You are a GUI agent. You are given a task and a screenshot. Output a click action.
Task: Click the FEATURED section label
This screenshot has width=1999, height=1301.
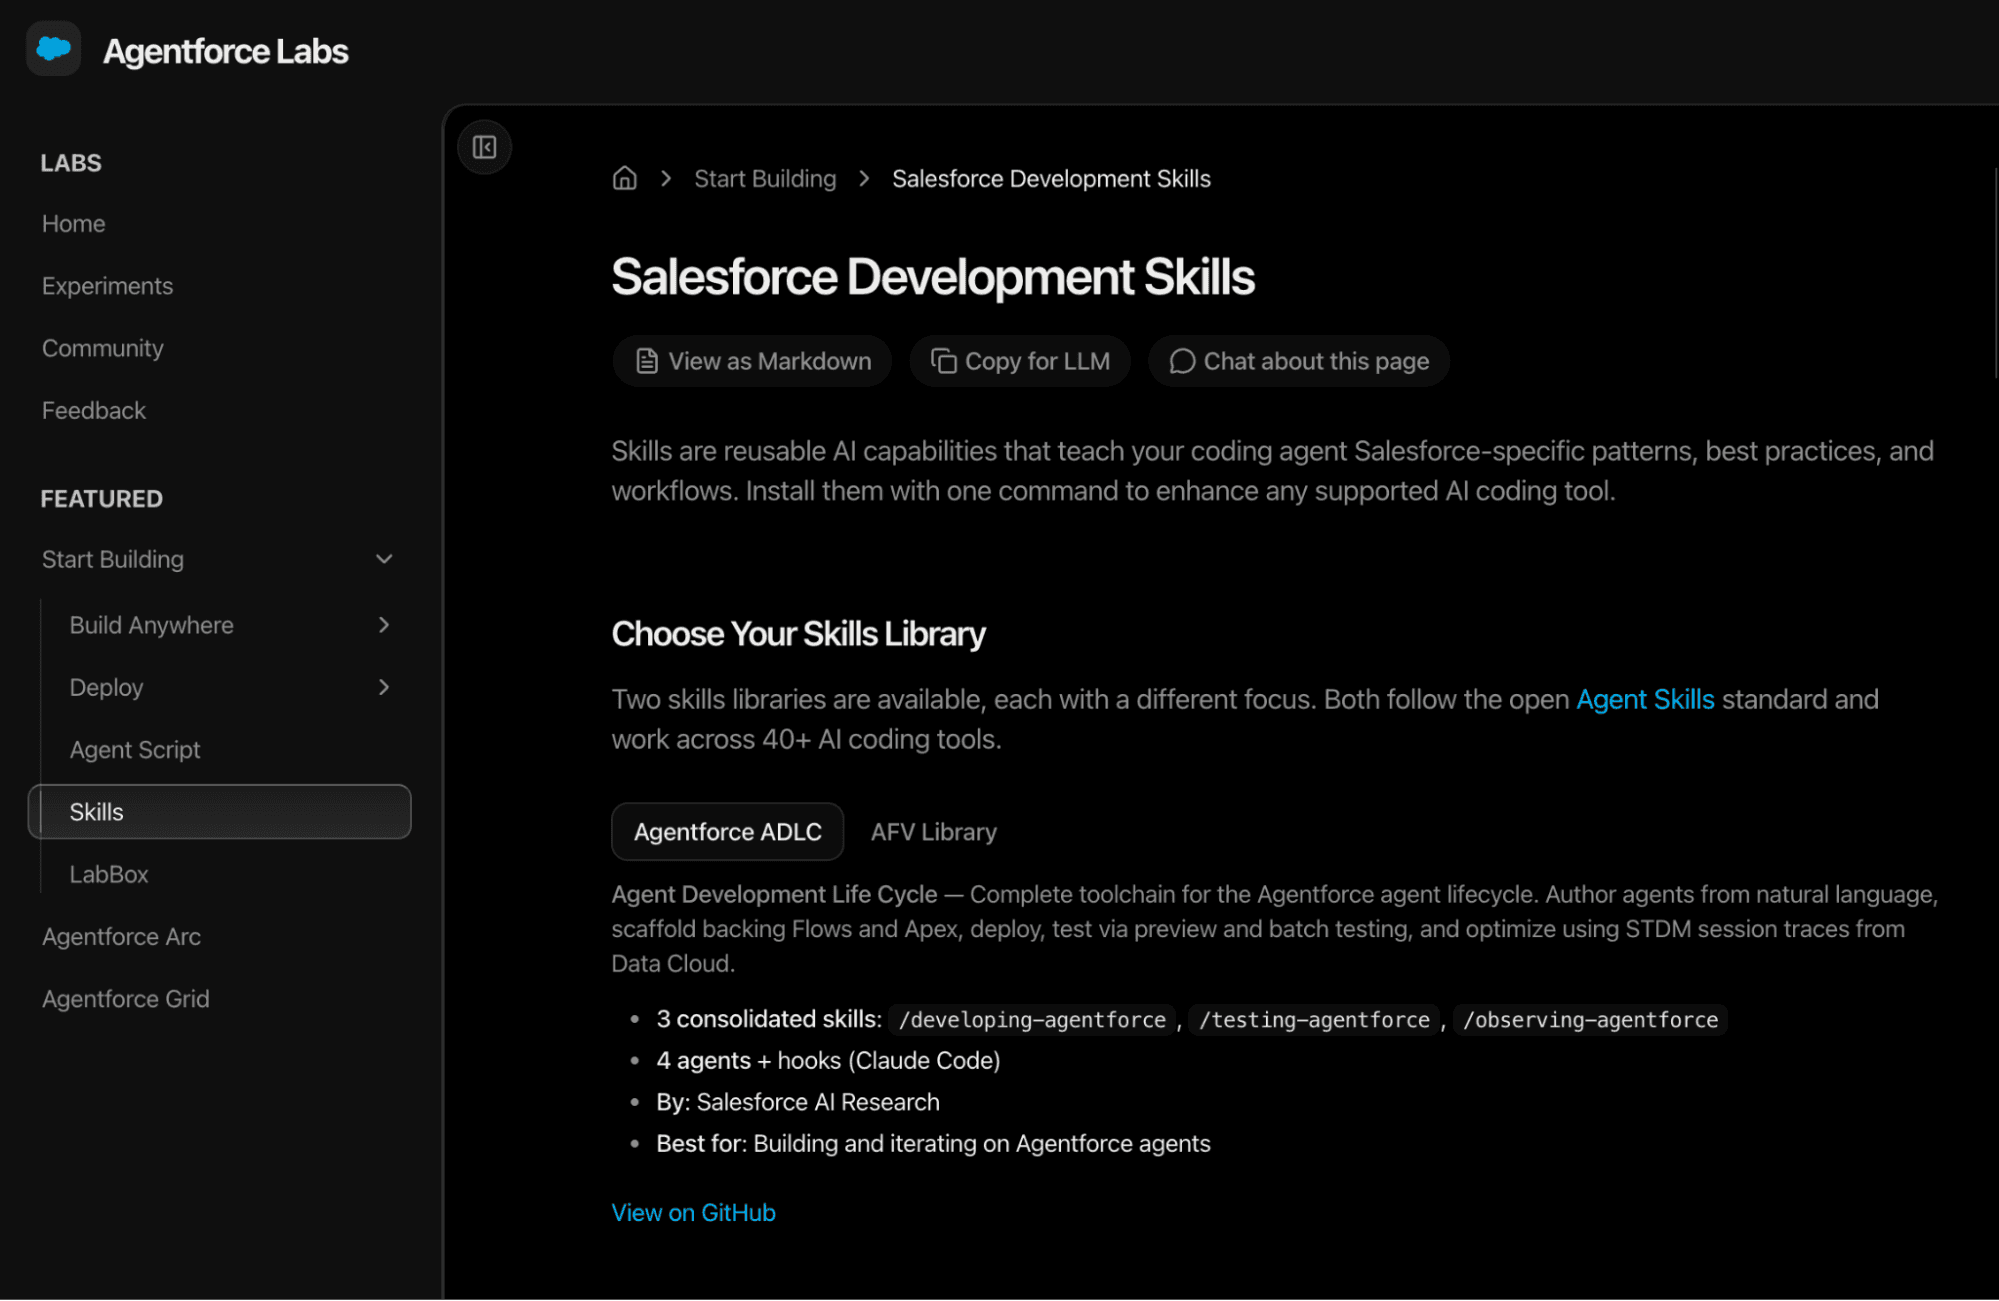click(x=101, y=499)
